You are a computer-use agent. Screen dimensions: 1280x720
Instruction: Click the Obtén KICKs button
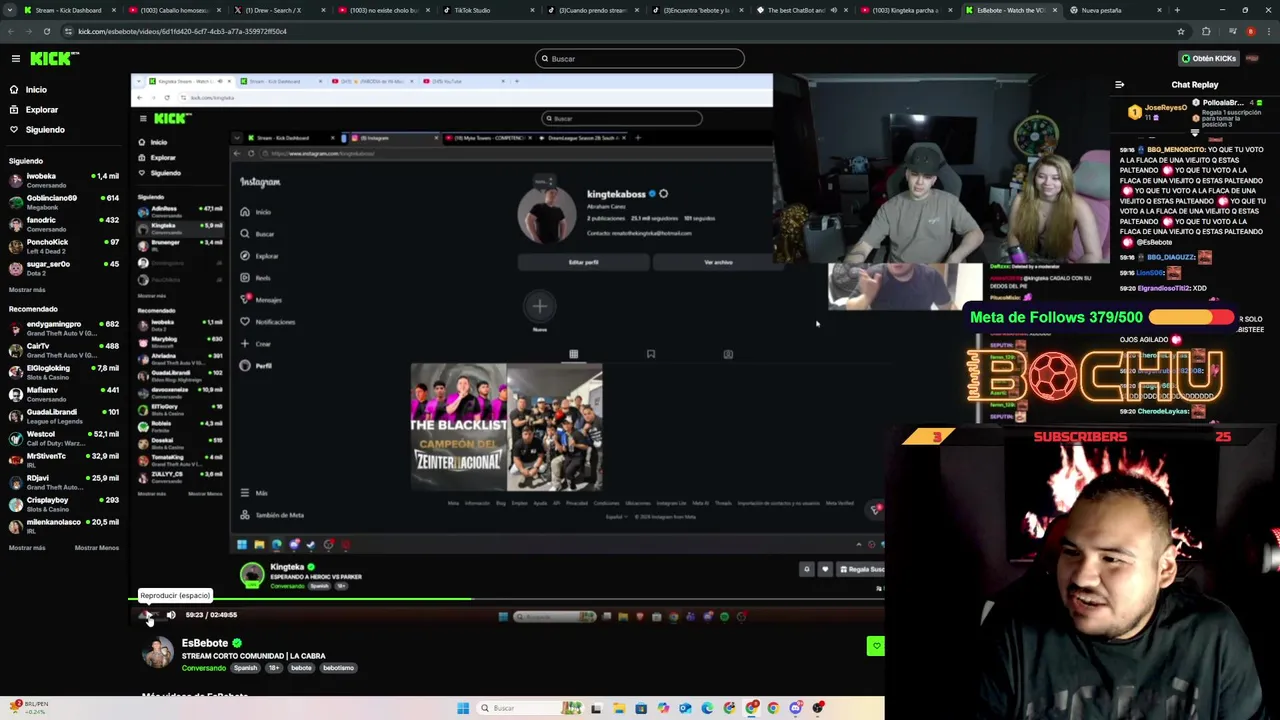pyautogui.click(x=1208, y=59)
